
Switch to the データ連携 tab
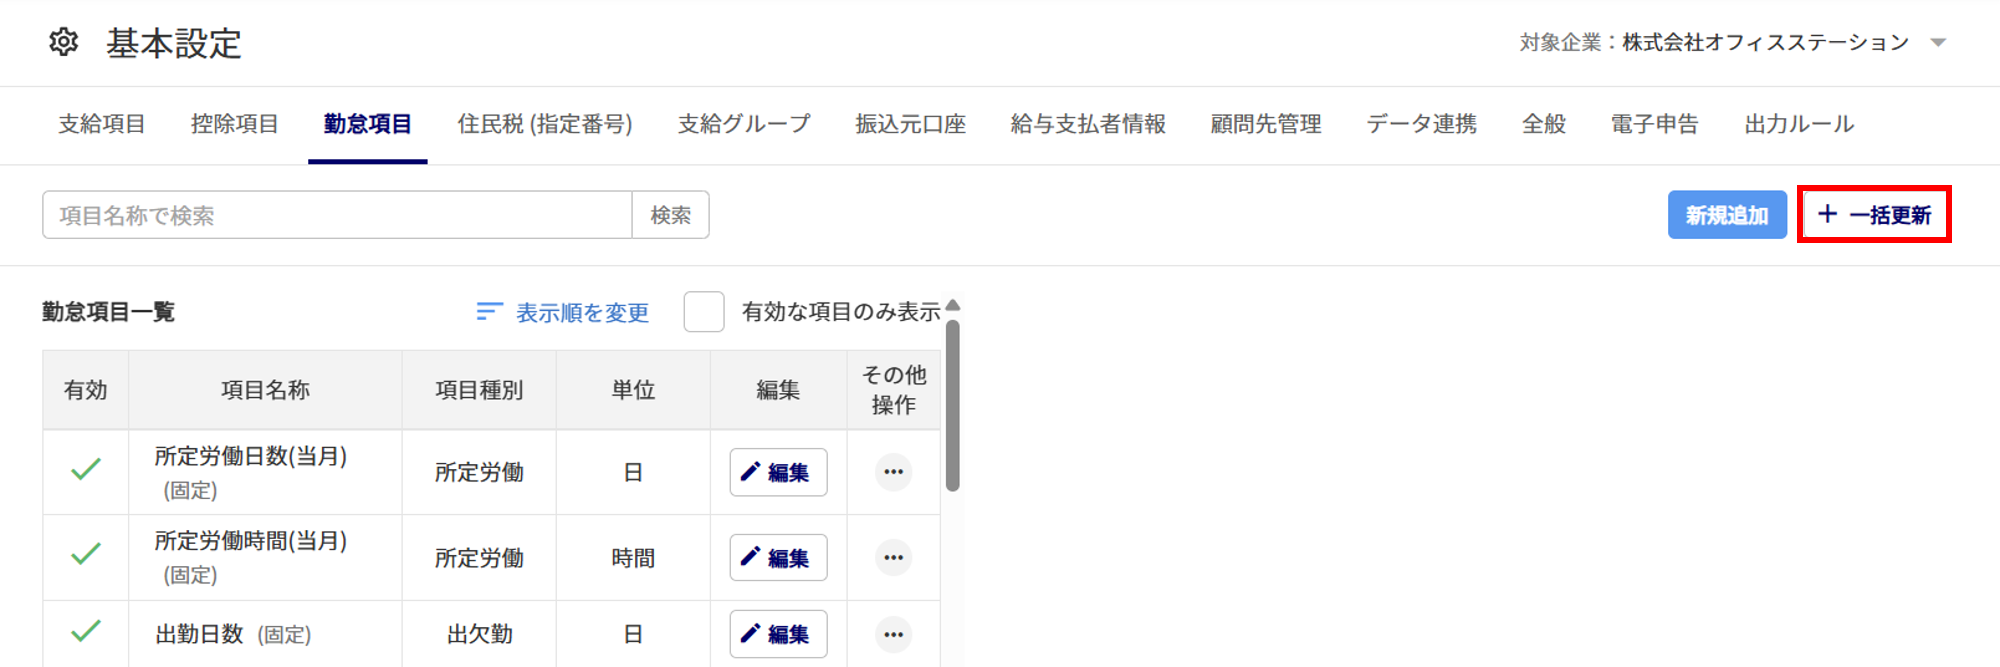(x=1422, y=124)
